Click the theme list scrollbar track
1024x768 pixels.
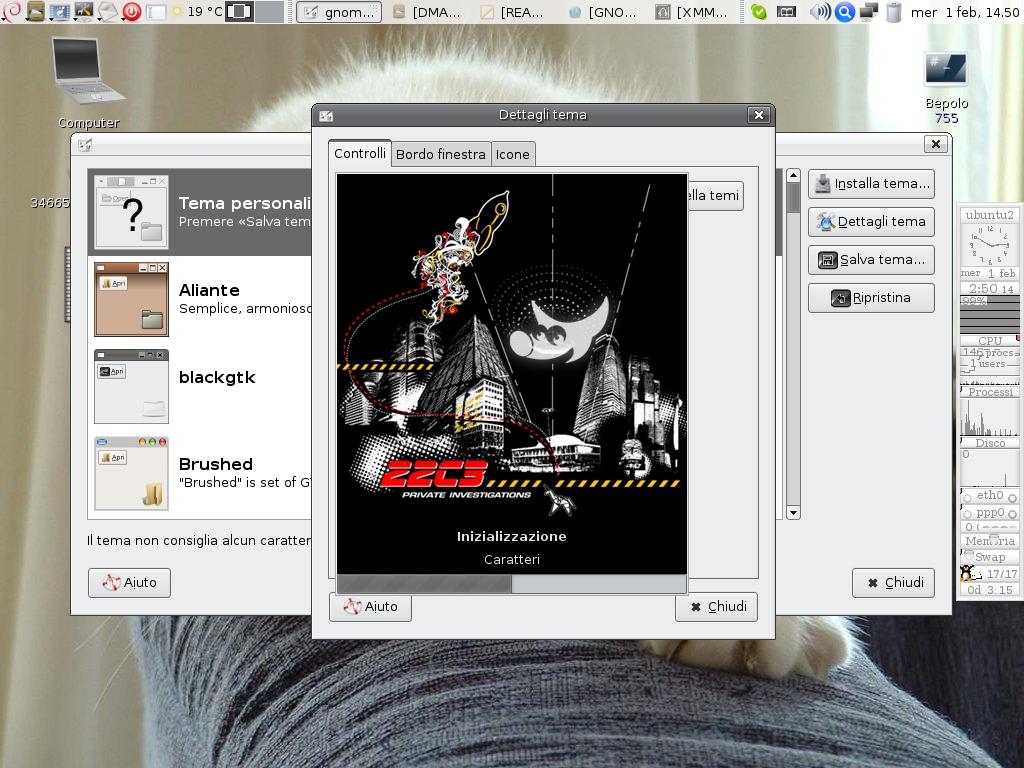pos(793,359)
